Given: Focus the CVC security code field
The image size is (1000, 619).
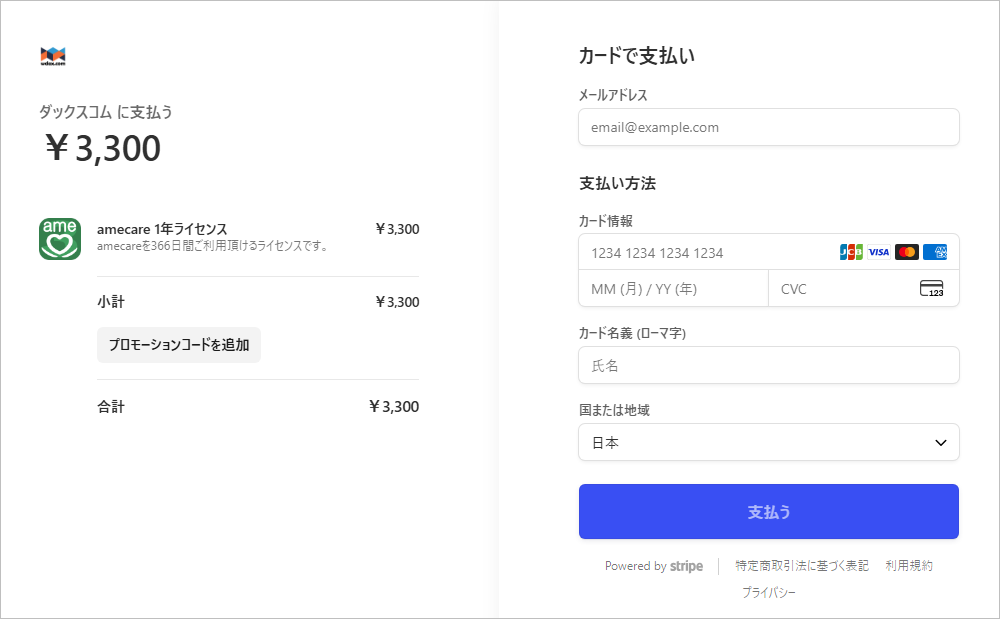Looking at the screenshot, I should click(x=840, y=289).
